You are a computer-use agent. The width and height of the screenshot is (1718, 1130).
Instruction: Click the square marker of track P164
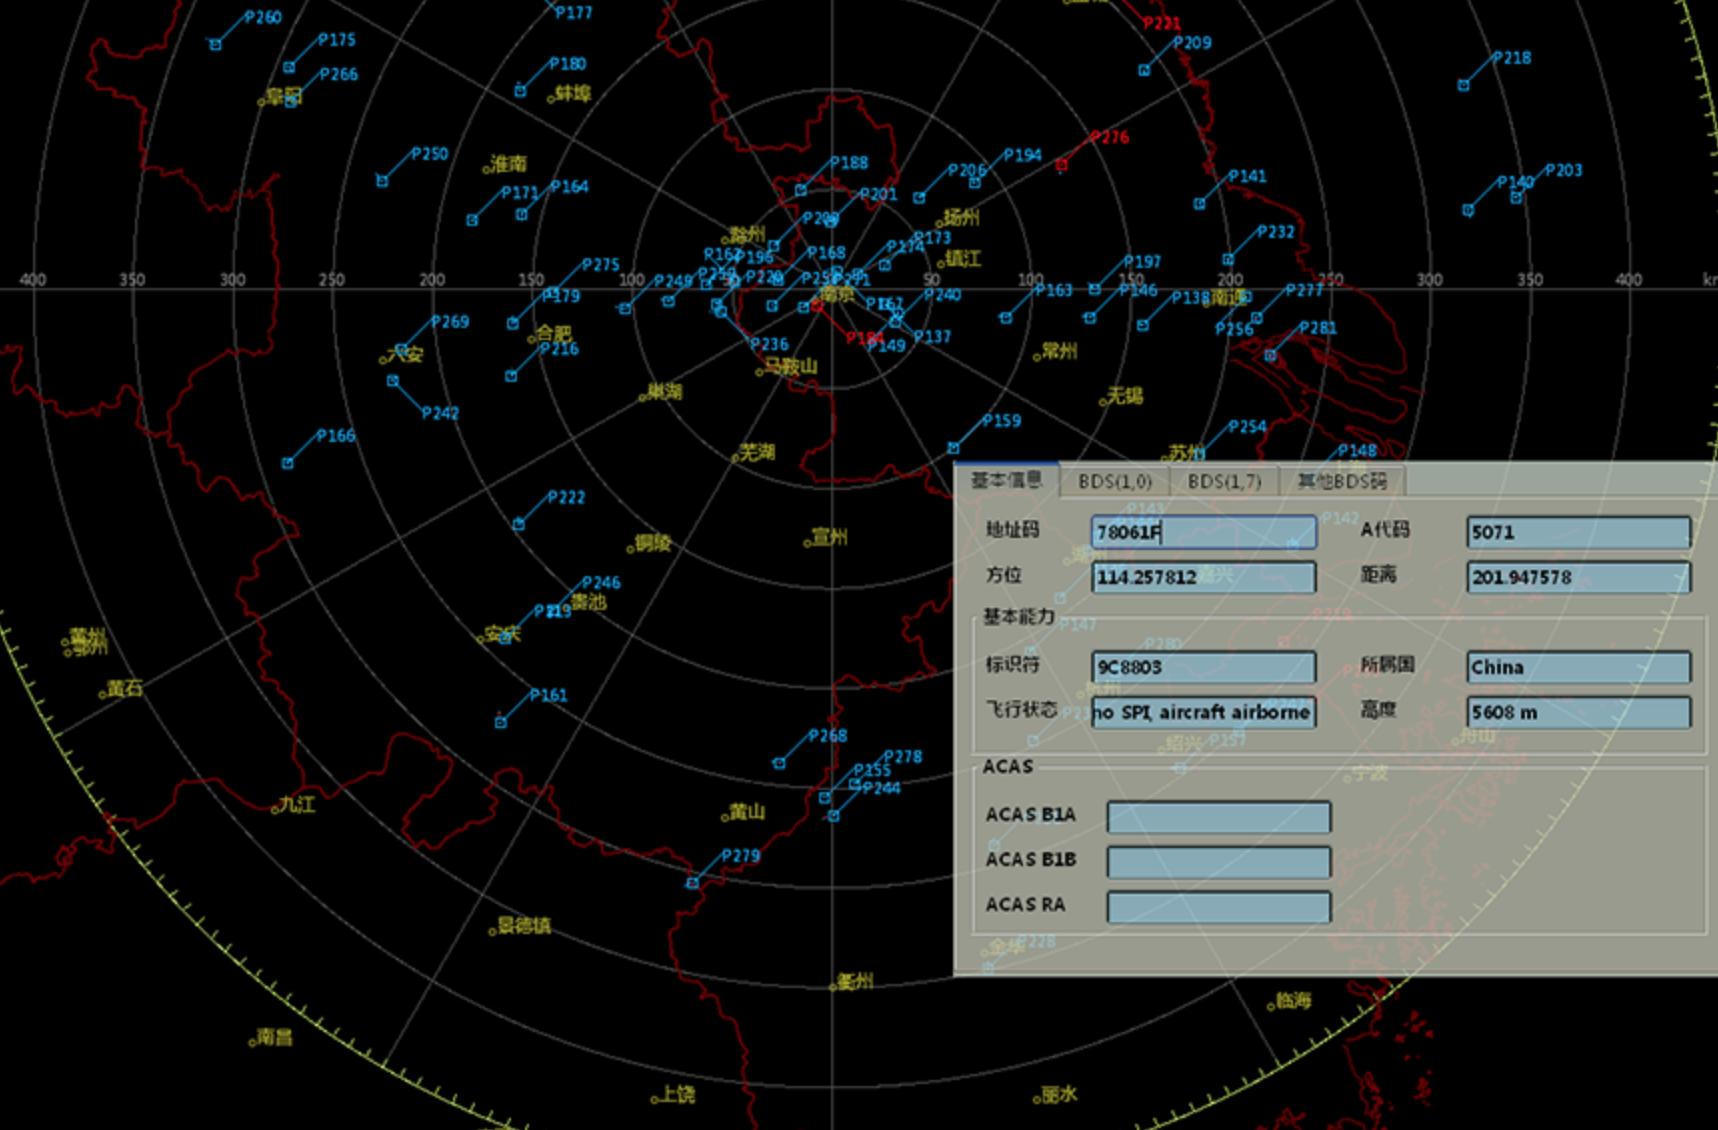click(x=521, y=214)
